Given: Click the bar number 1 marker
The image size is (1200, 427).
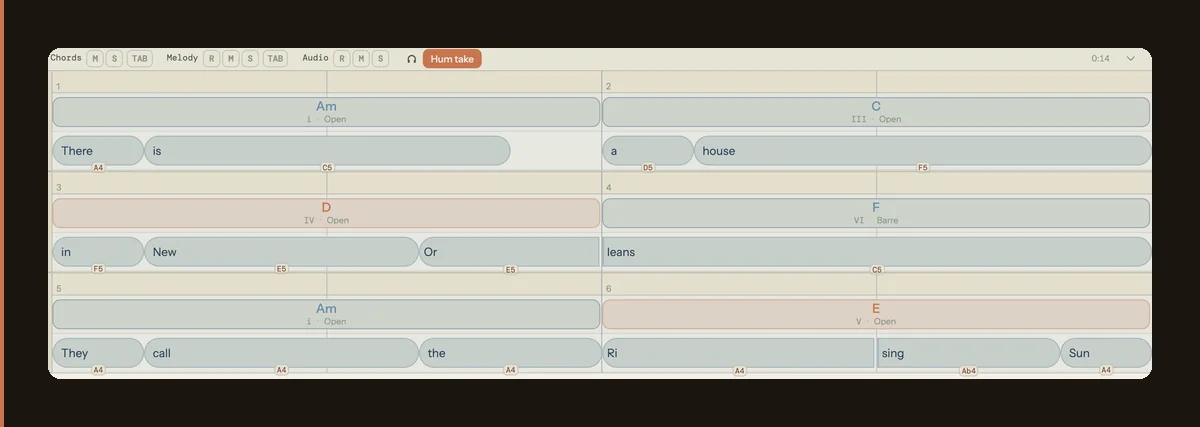Looking at the screenshot, I should click(58, 87).
